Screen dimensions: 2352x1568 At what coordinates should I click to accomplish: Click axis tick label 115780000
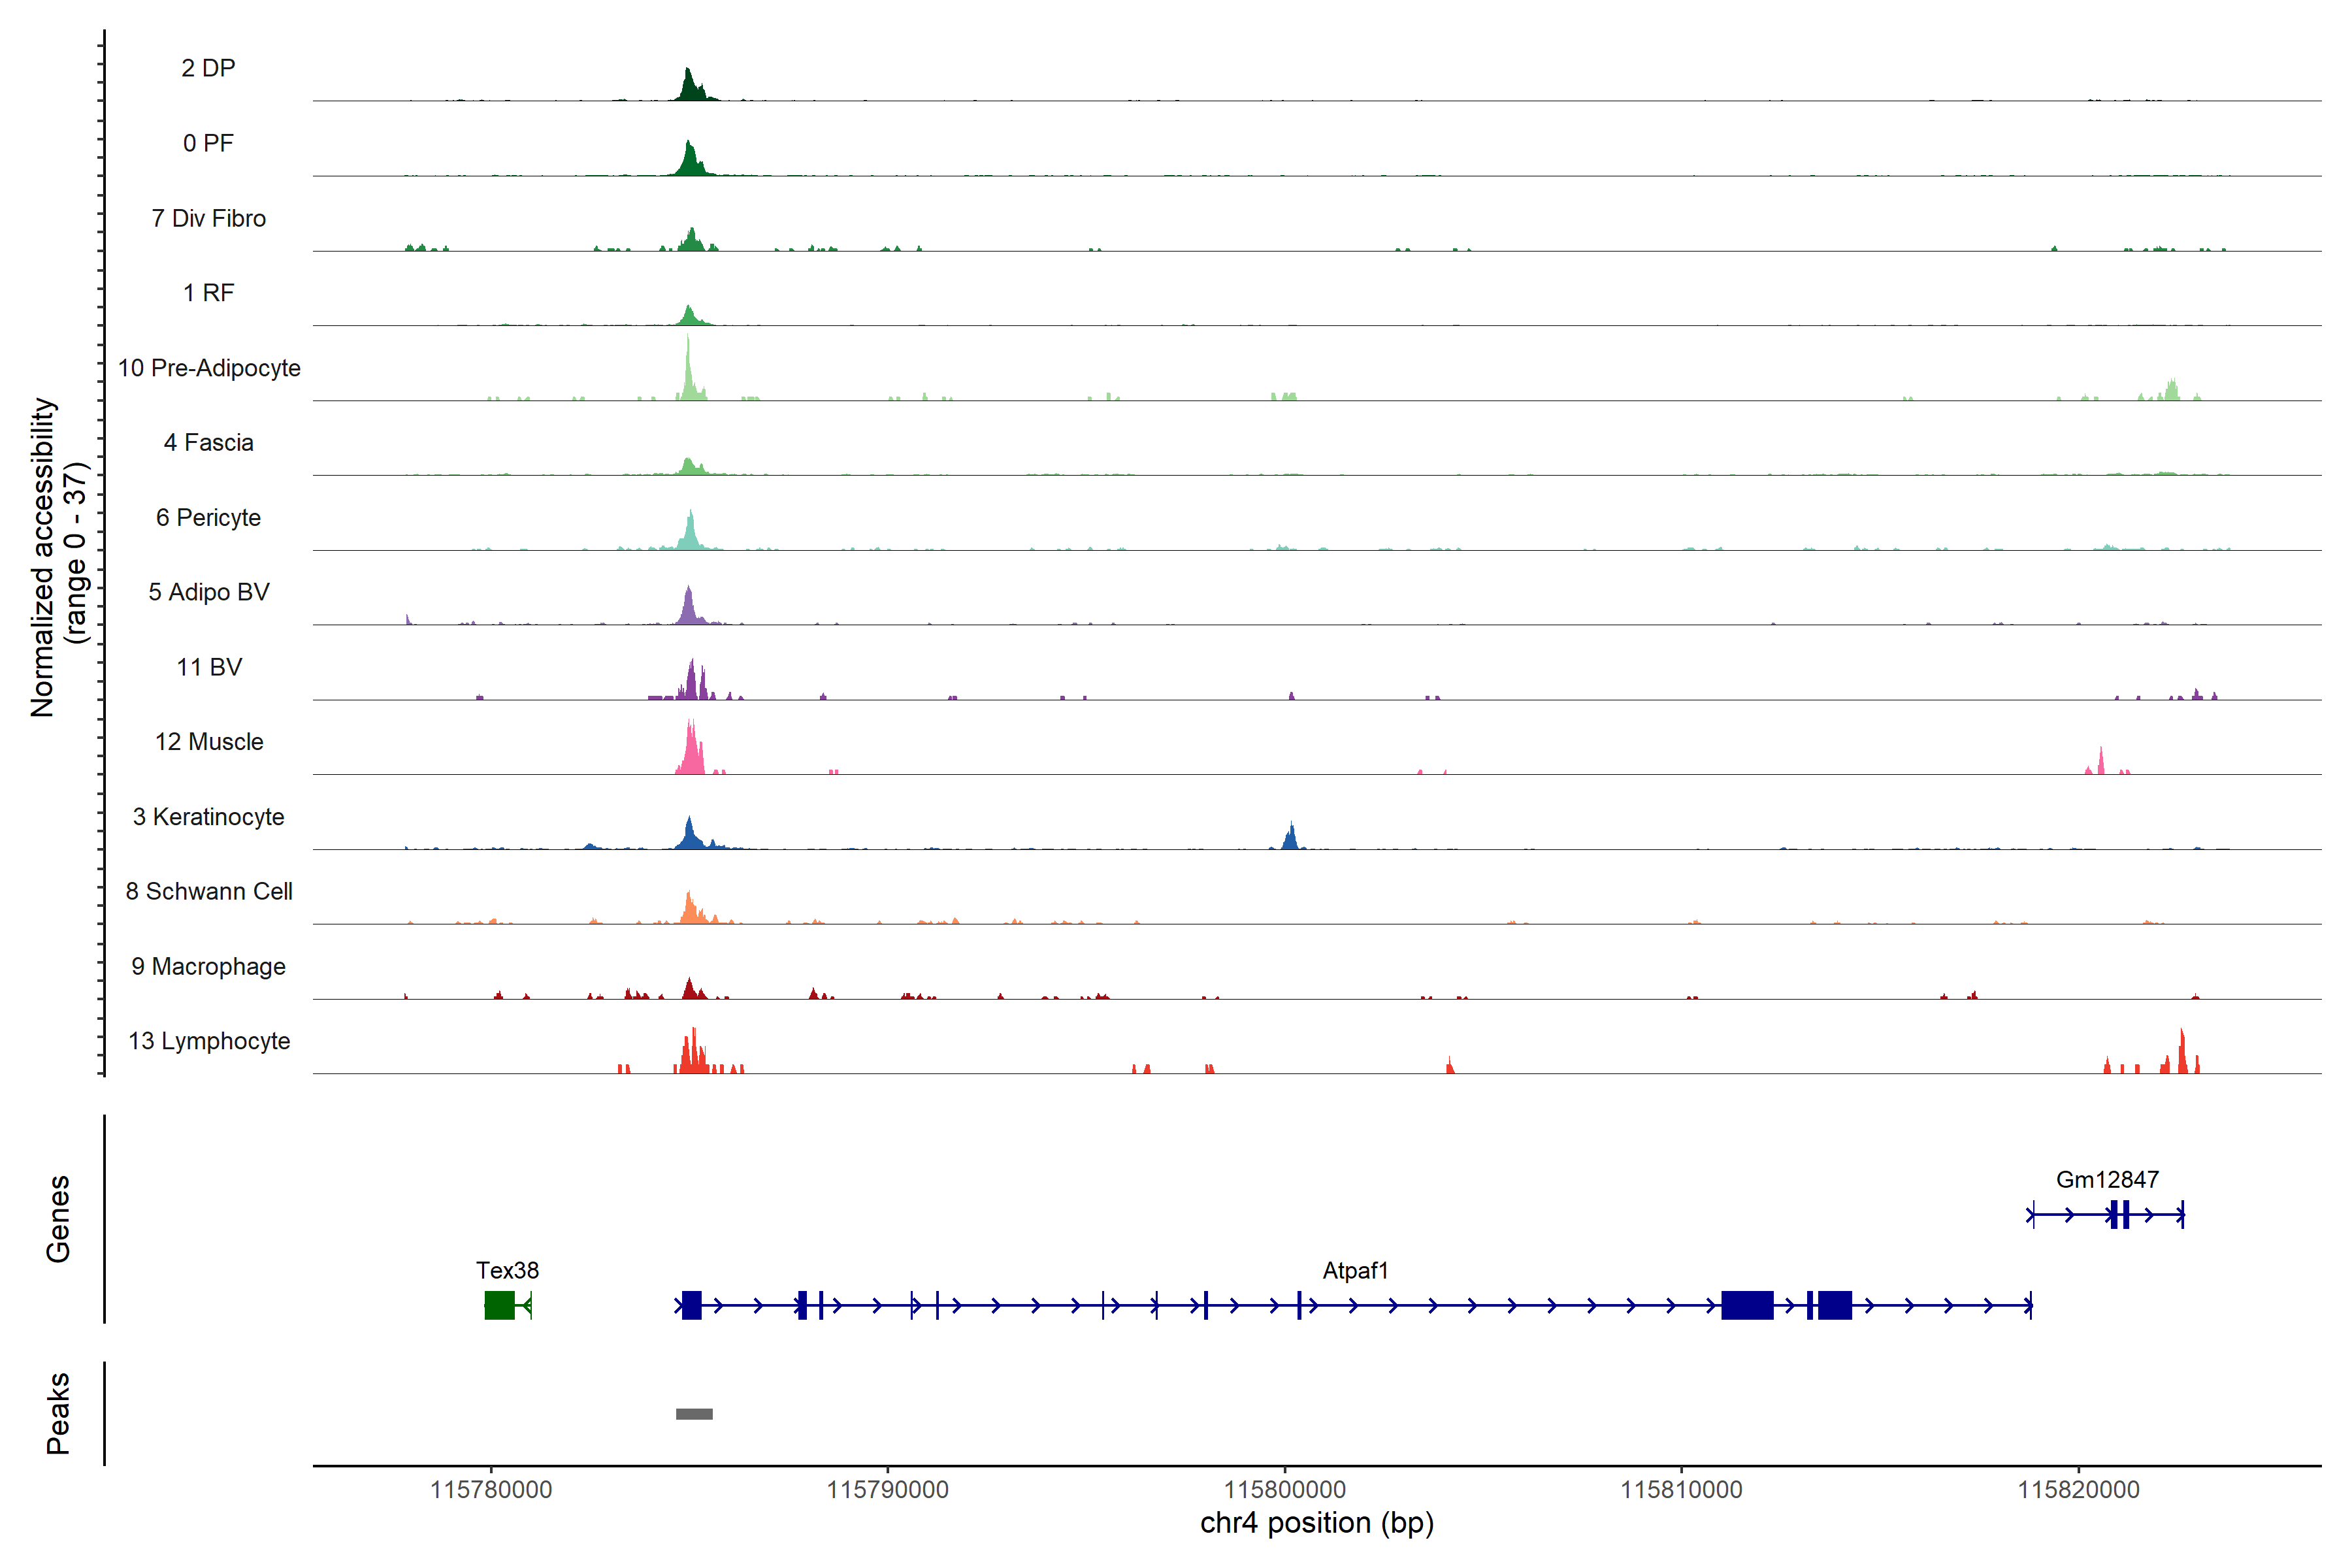[491, 1489]
